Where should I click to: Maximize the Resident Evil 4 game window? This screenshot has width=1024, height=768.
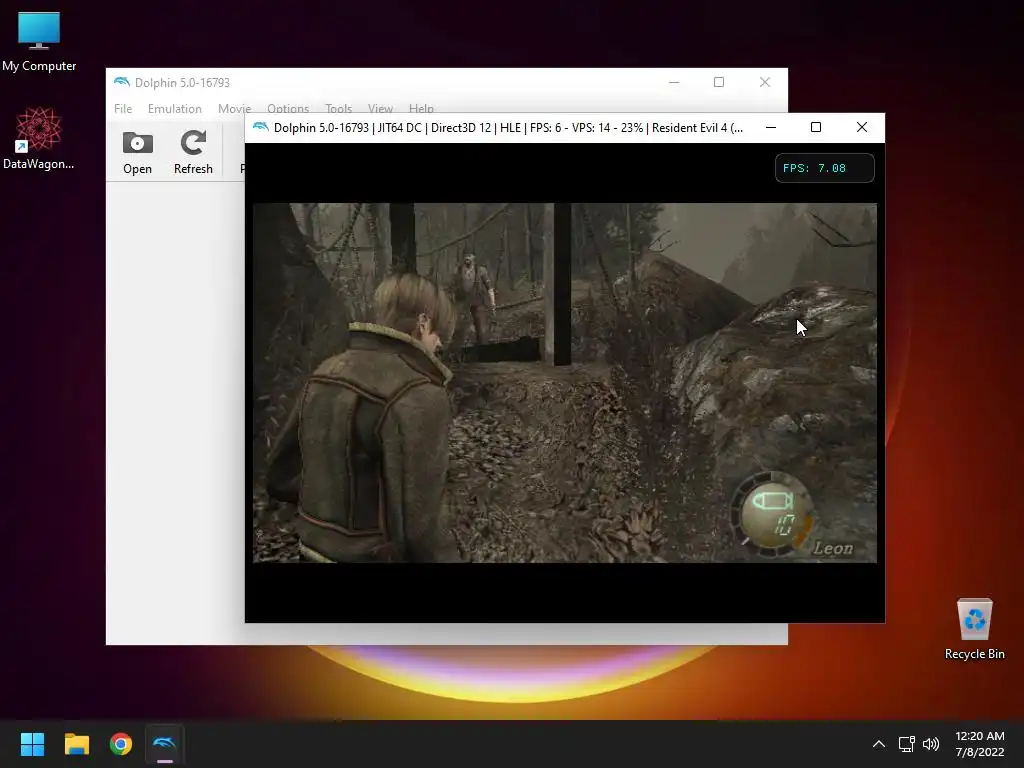coord(816,127)
